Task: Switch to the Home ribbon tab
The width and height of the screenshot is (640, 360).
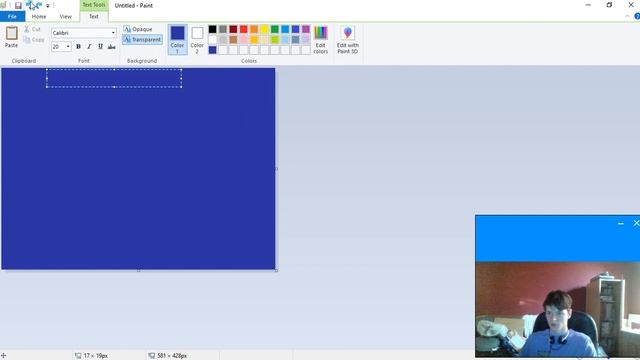Action: coord(39,16)
